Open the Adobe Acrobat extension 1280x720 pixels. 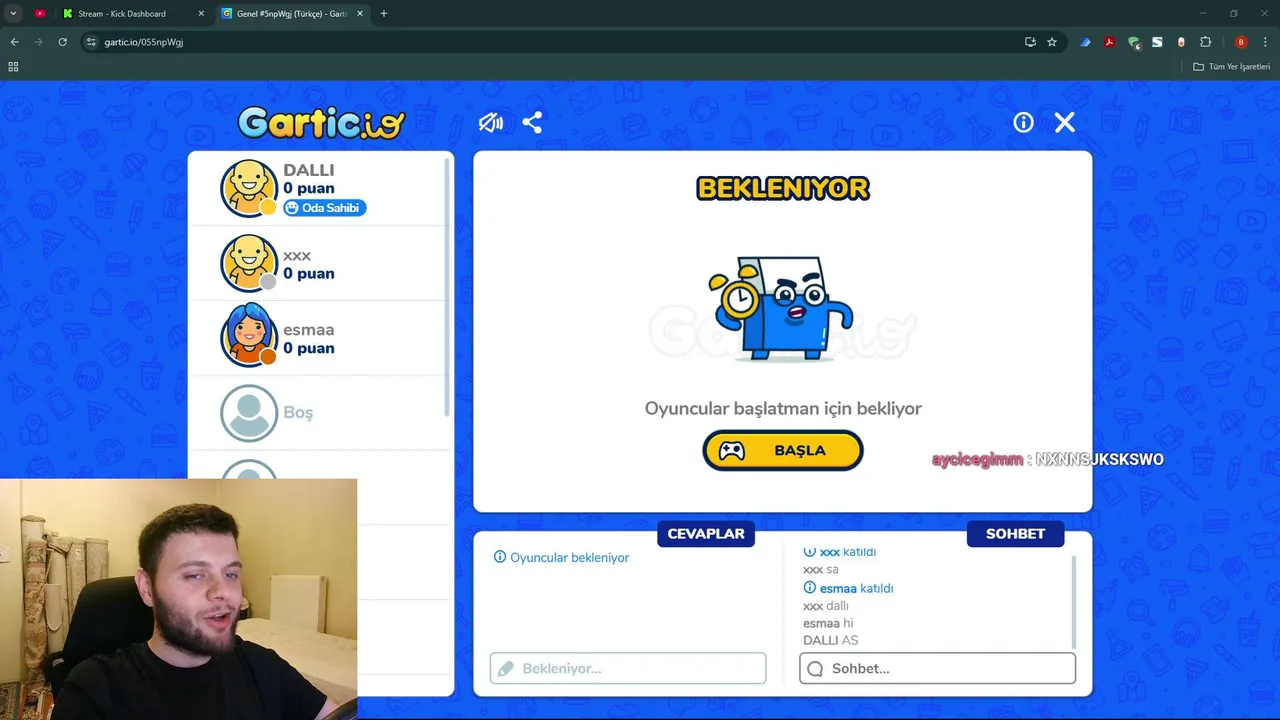point(1109,42)
